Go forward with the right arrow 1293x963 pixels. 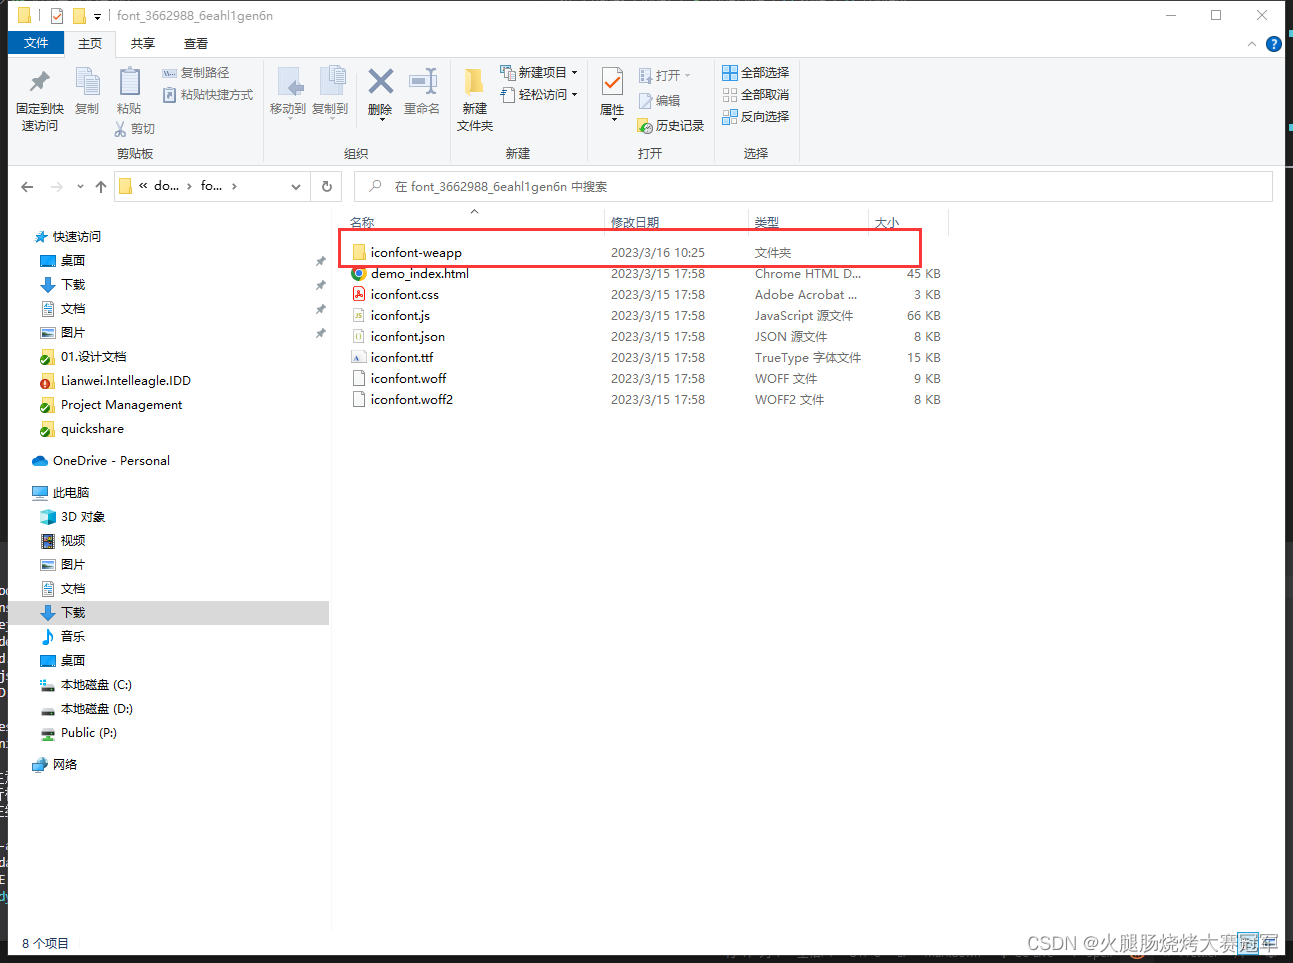[57, 187]
